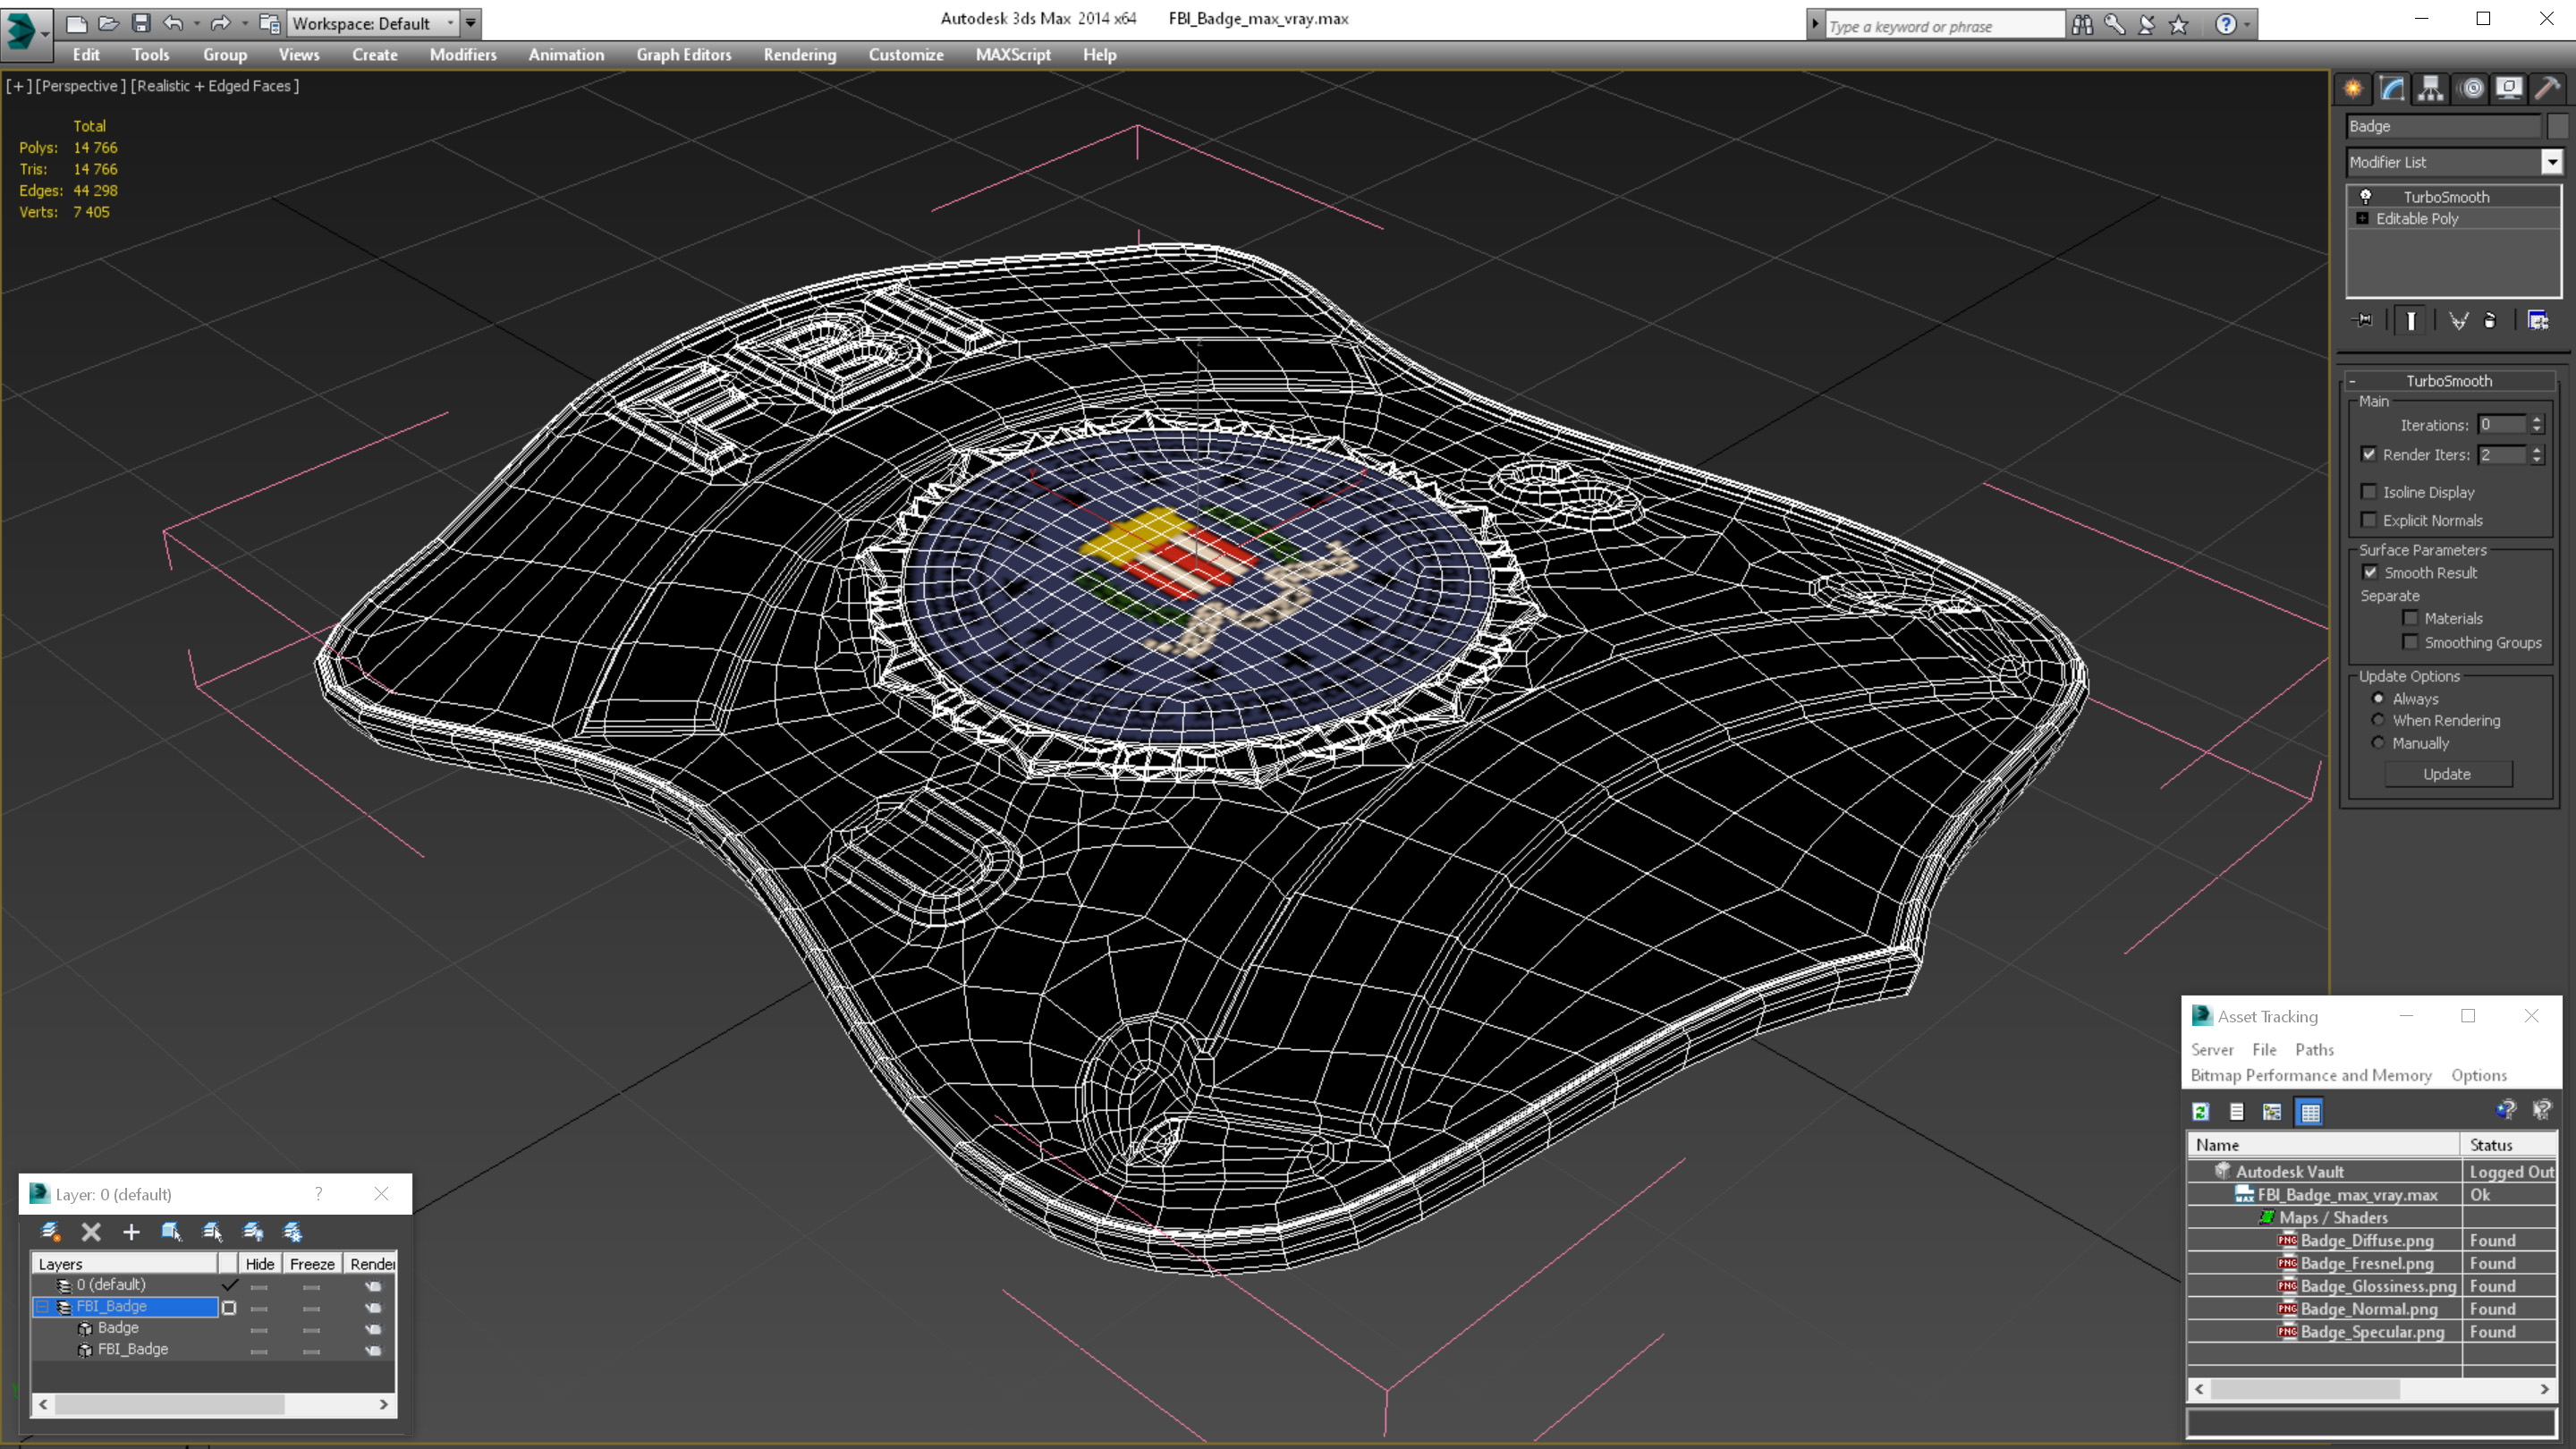This screenshot has height=1449, width=2576.
Task: Delete highlighted layer X icon
Action: click(x=91, y=1232)
